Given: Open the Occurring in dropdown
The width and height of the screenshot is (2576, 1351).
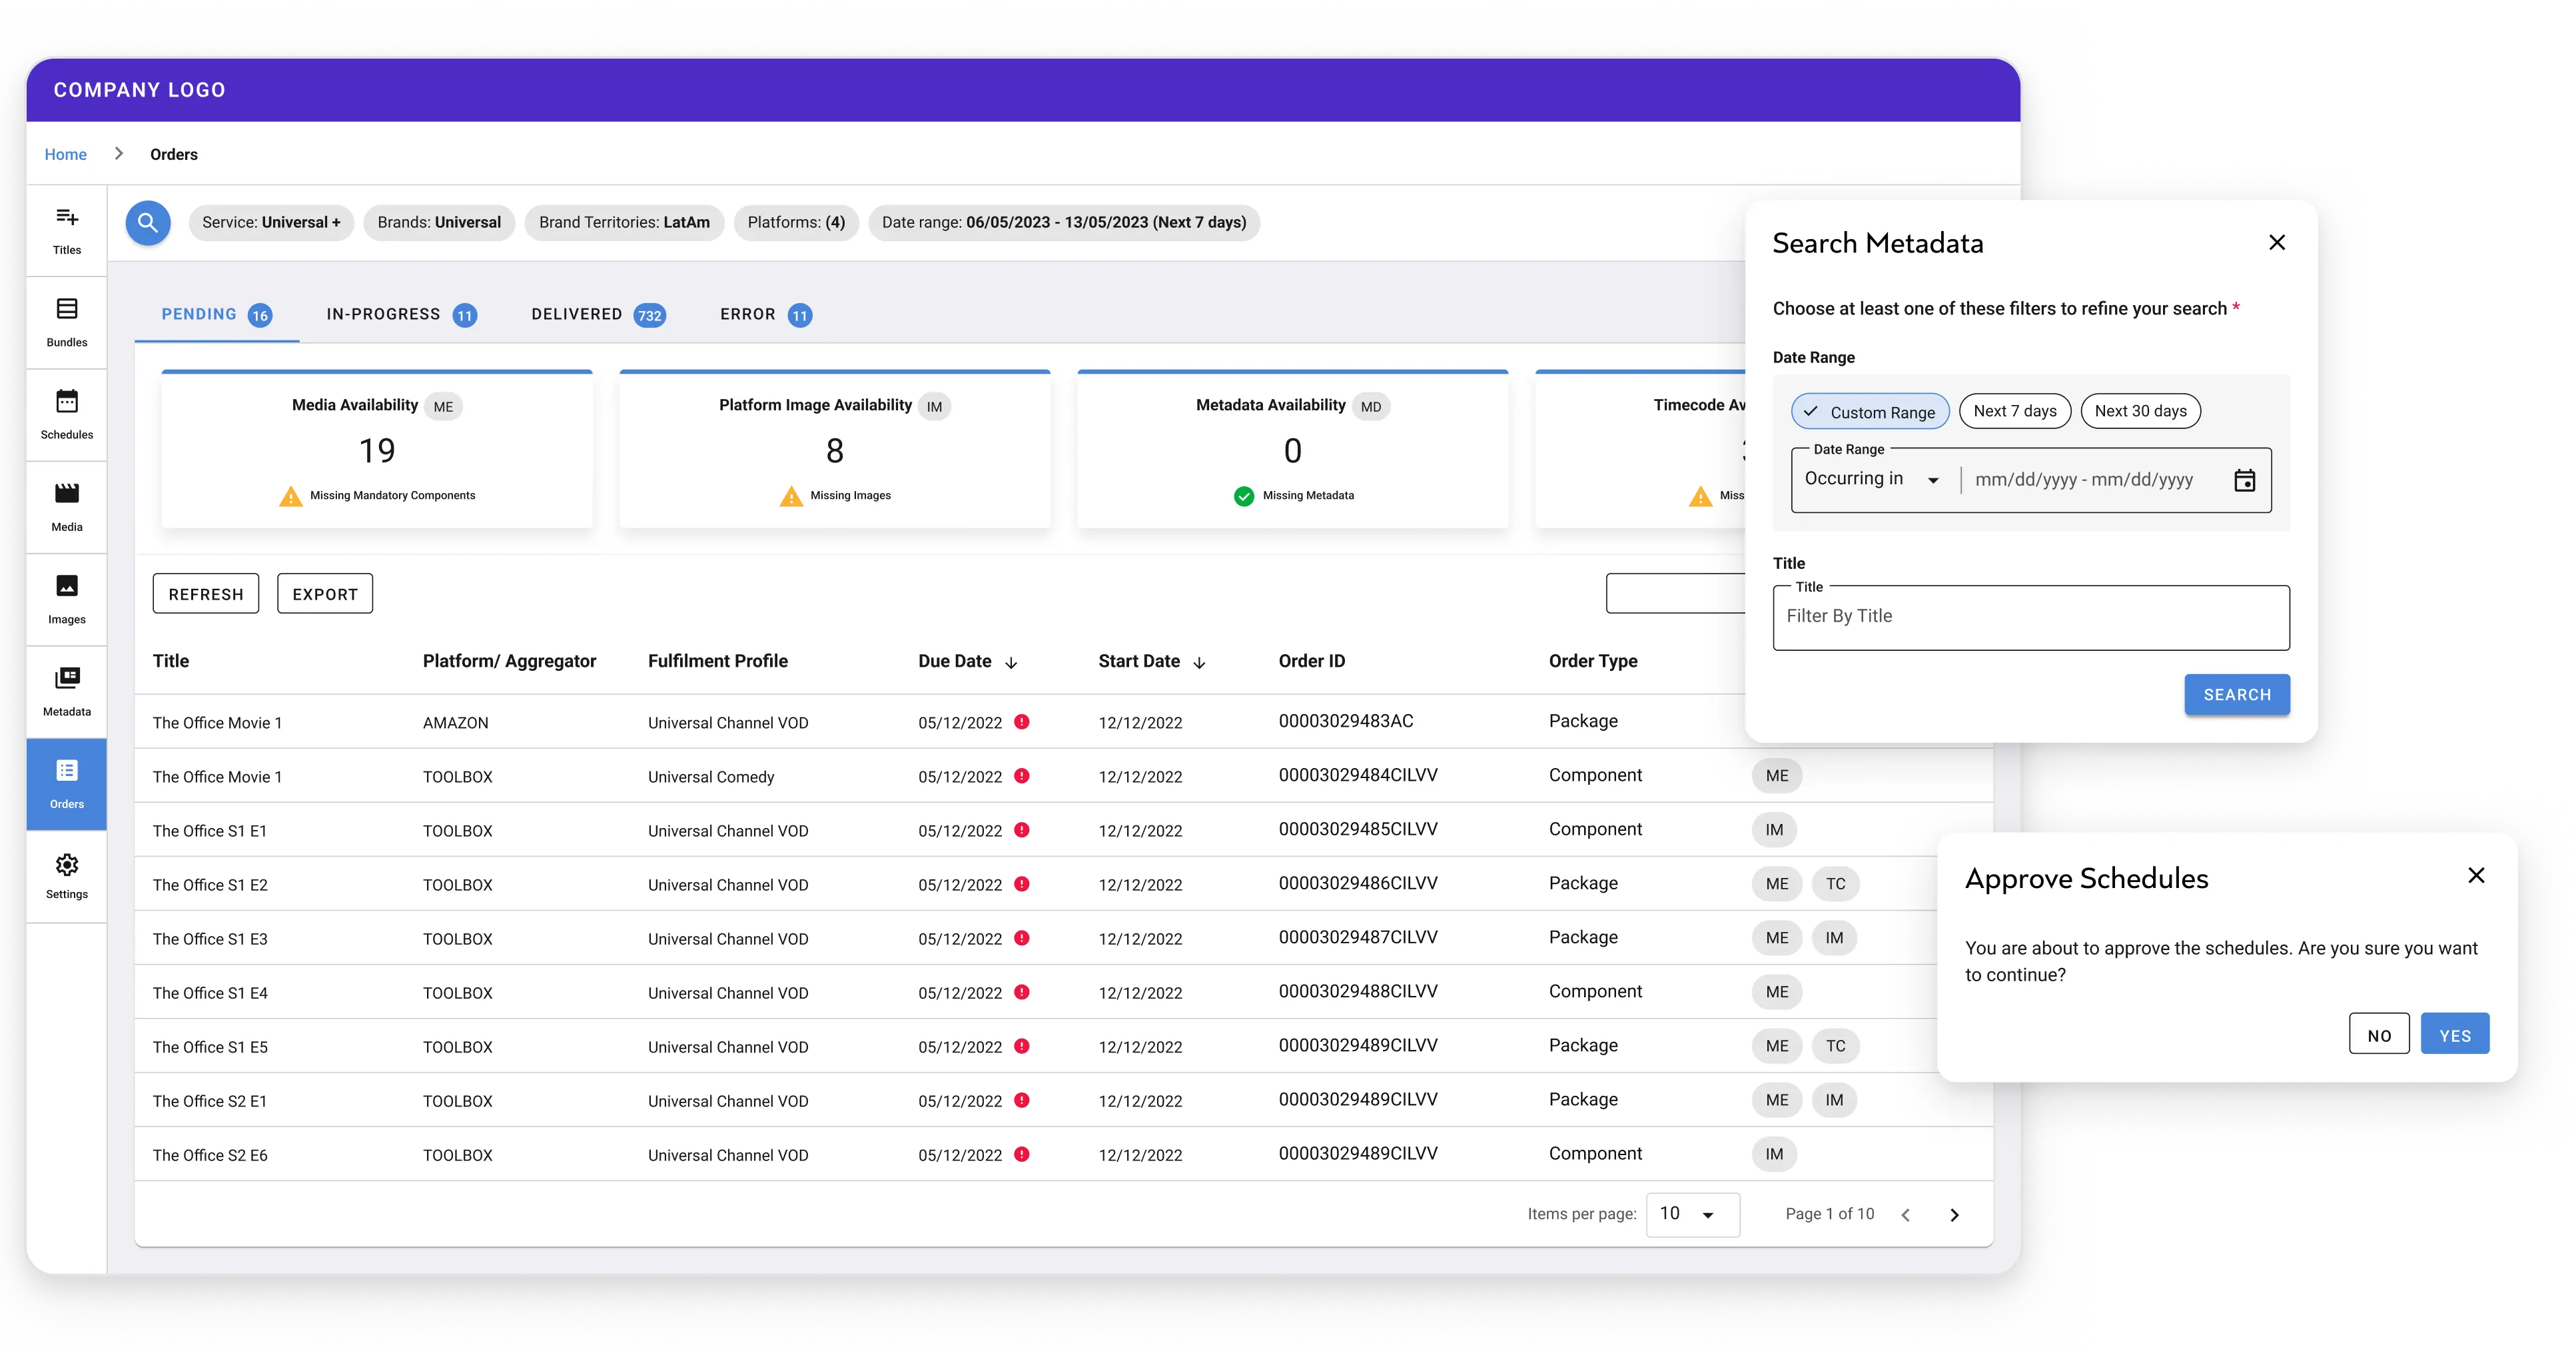Looking at the screenshot, I should (x=1872, y=479).
